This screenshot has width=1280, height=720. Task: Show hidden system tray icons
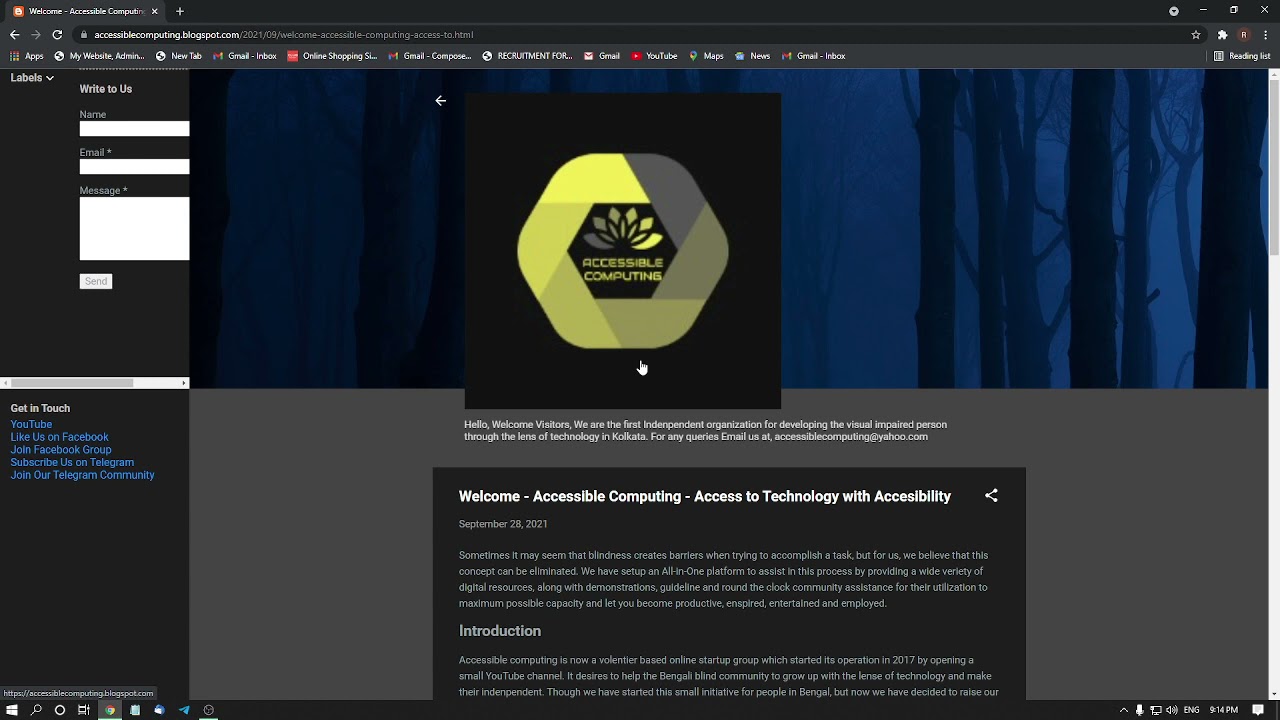(1124, 710)
